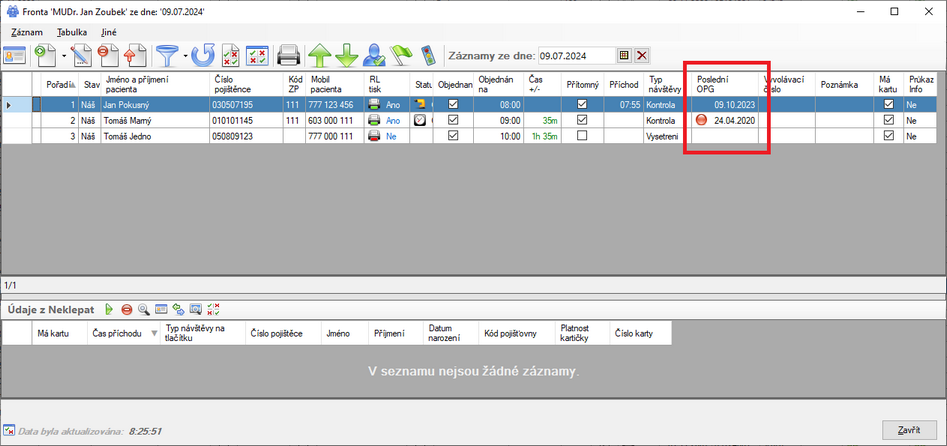This screenshot has width=947, height=446.
Task: Open the calendar picker next to the date
Action: coord(624,56)
